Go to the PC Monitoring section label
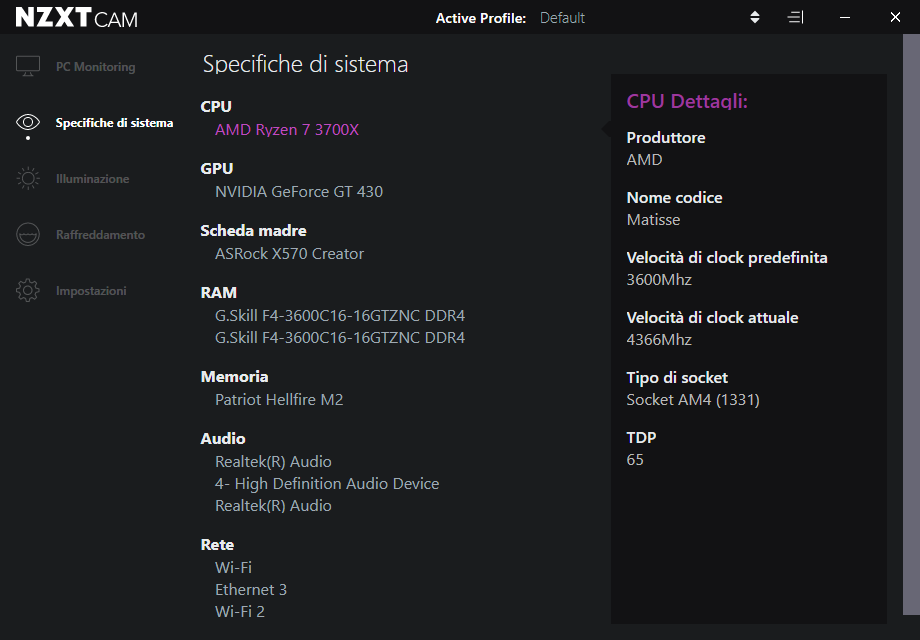The width and height of the screenshot is (920, 640). tap(95, 67)
